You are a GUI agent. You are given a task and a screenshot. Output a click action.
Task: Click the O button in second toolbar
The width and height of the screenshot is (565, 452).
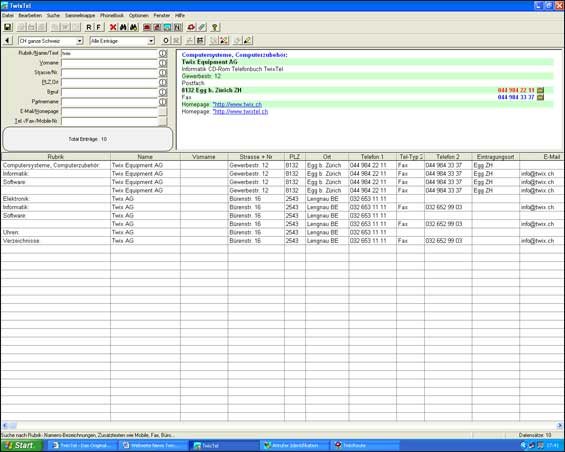(x=166, y=40)
